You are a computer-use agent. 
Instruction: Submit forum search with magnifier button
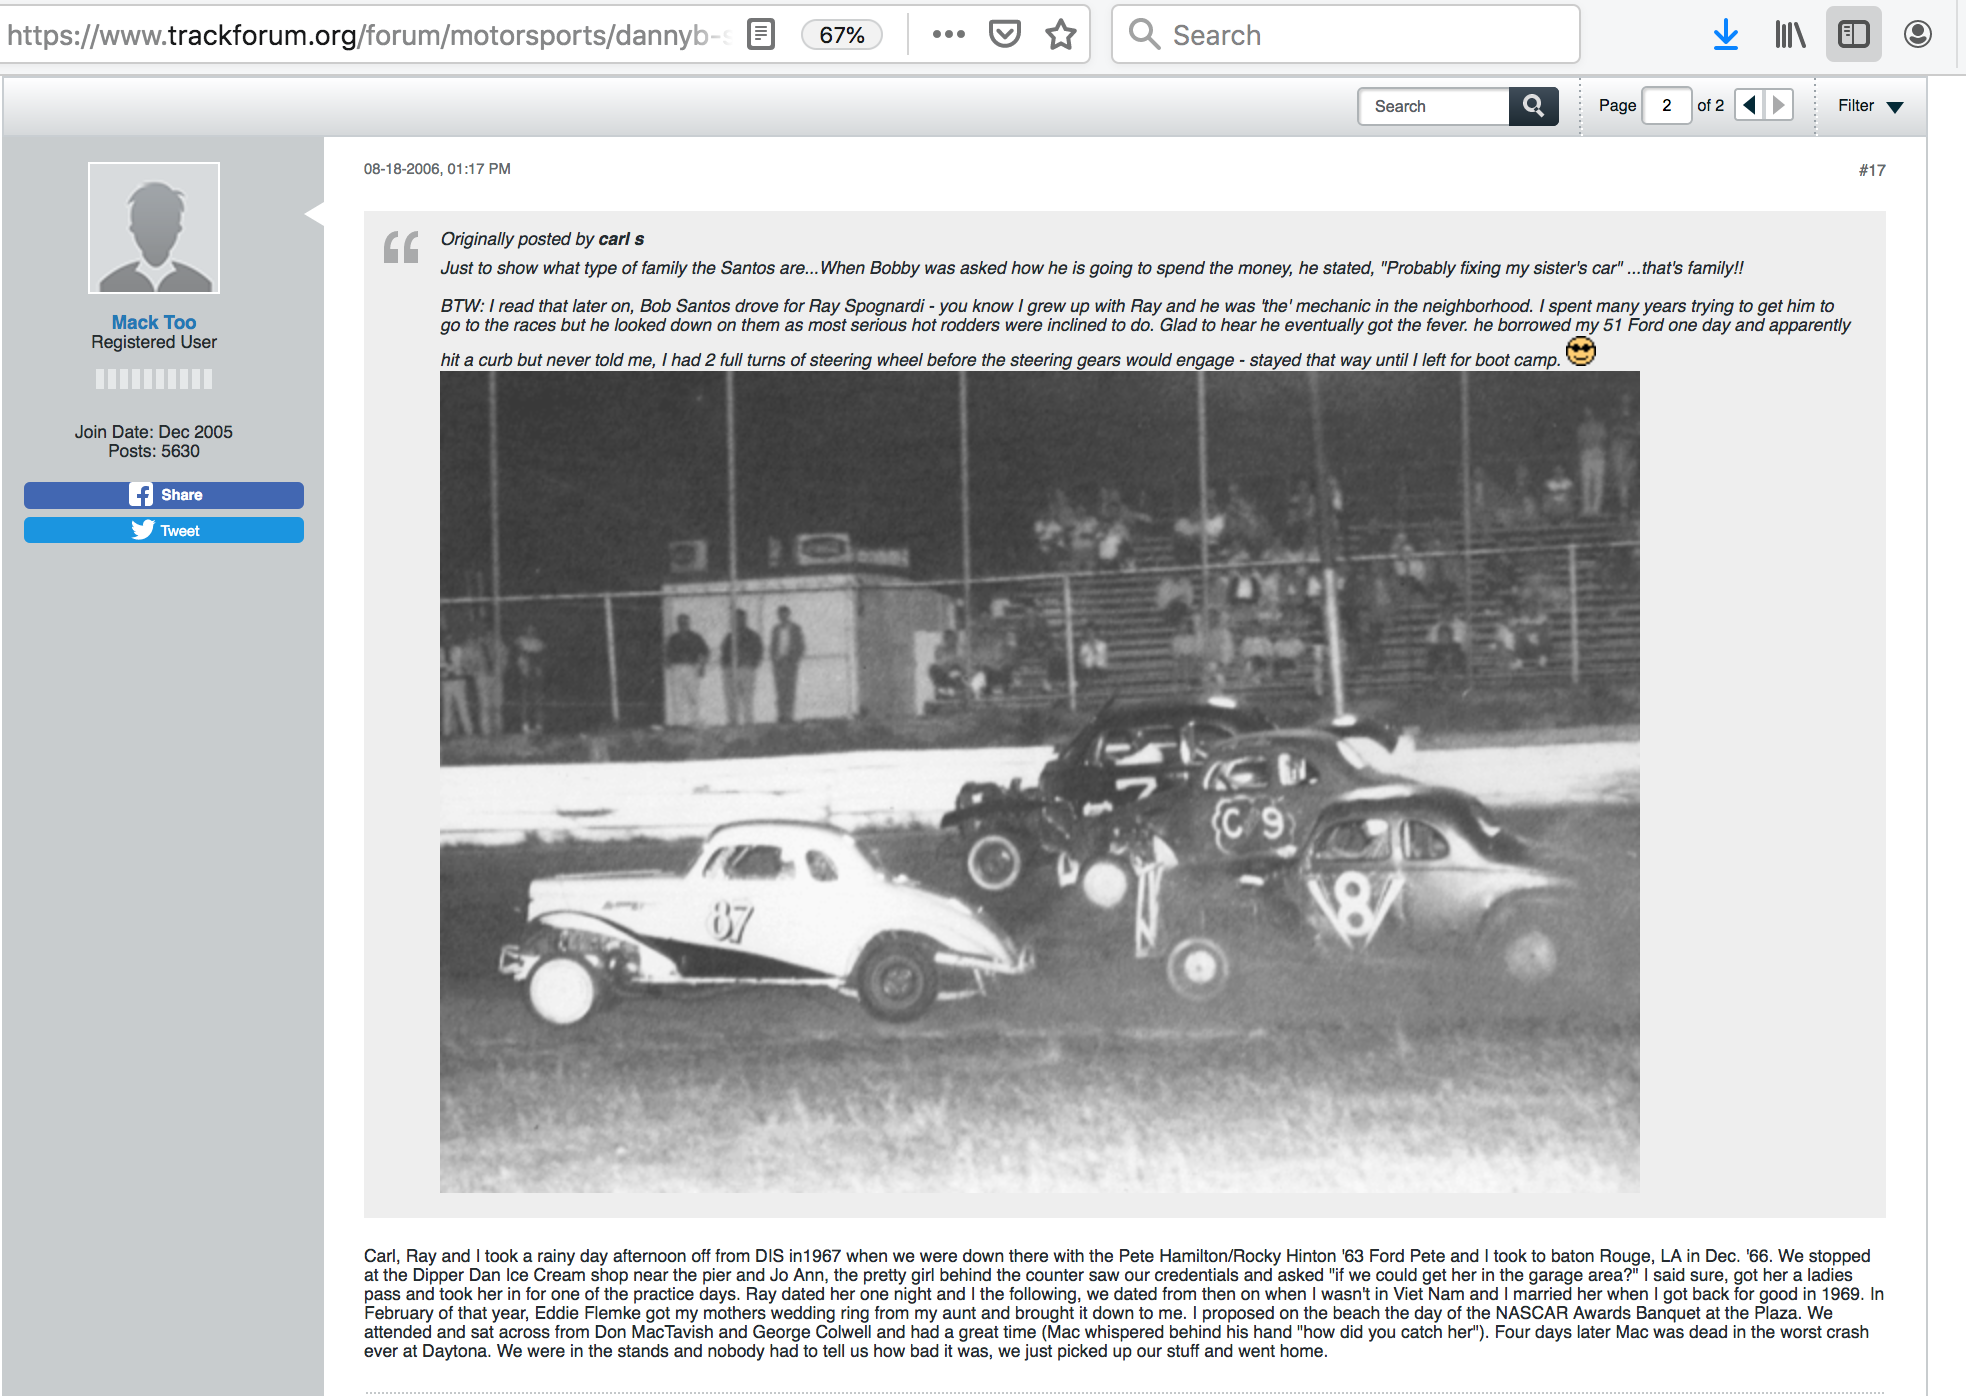(x=1533, y=106)
